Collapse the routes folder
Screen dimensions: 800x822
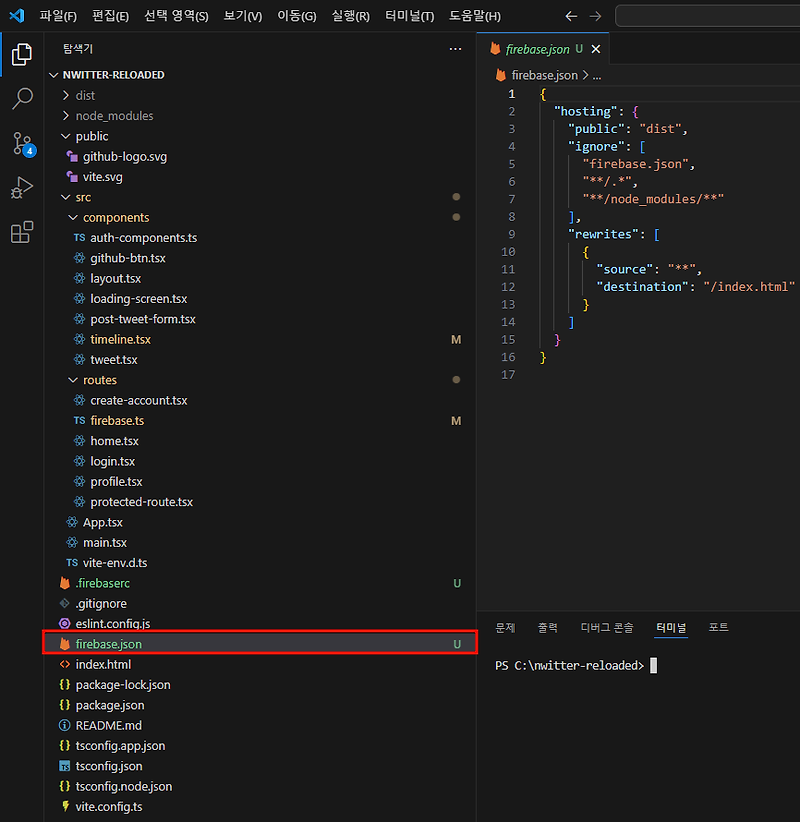(x=73, y=380)
